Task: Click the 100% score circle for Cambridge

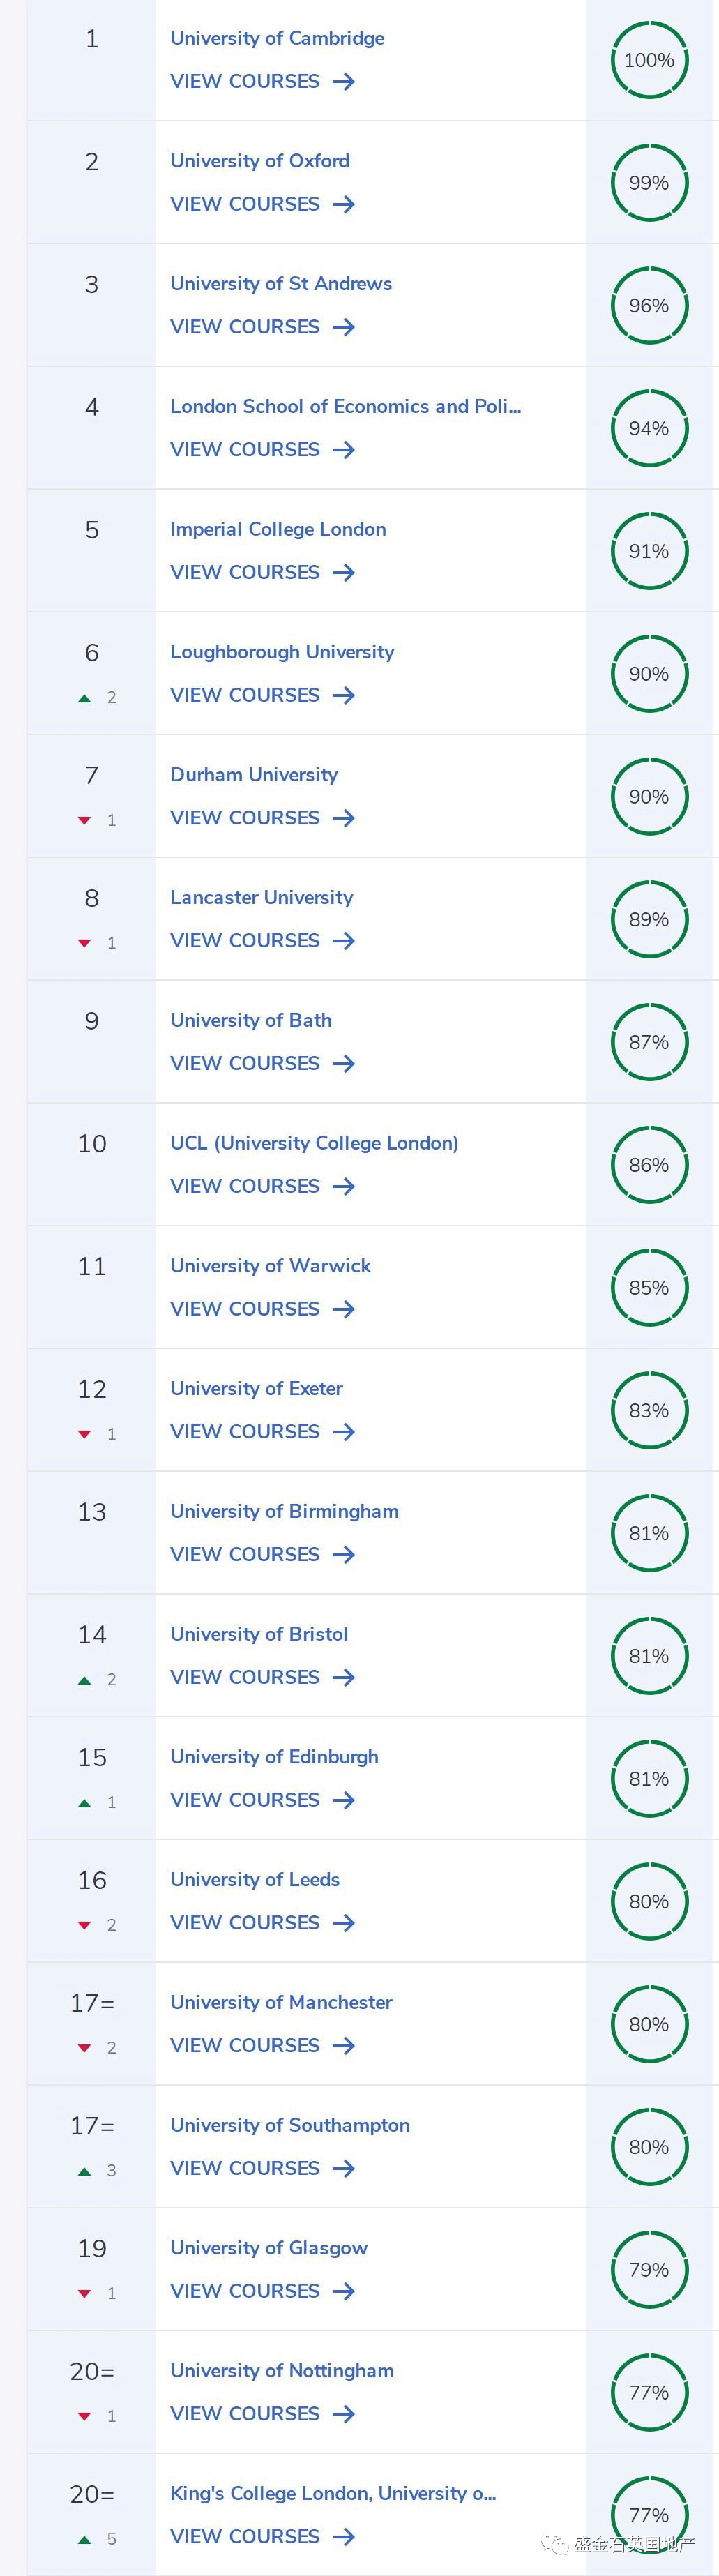Action: tap(650, 60)
